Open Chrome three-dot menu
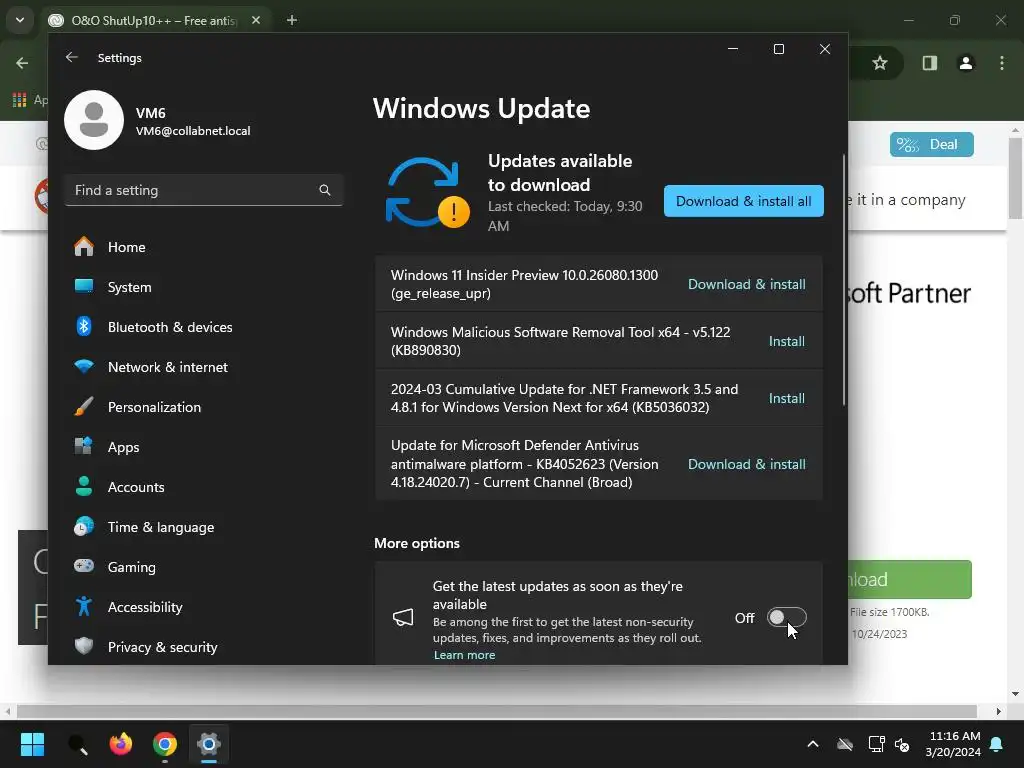1024x768 pixels. point(1002,63)
